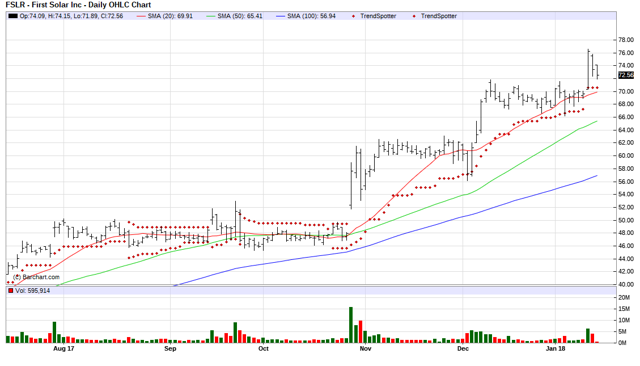Viewport: 640px width, 366px height.
Task: Click the black OHLC legend swatch
Action: pyautogui.click(x=13, y=16)
